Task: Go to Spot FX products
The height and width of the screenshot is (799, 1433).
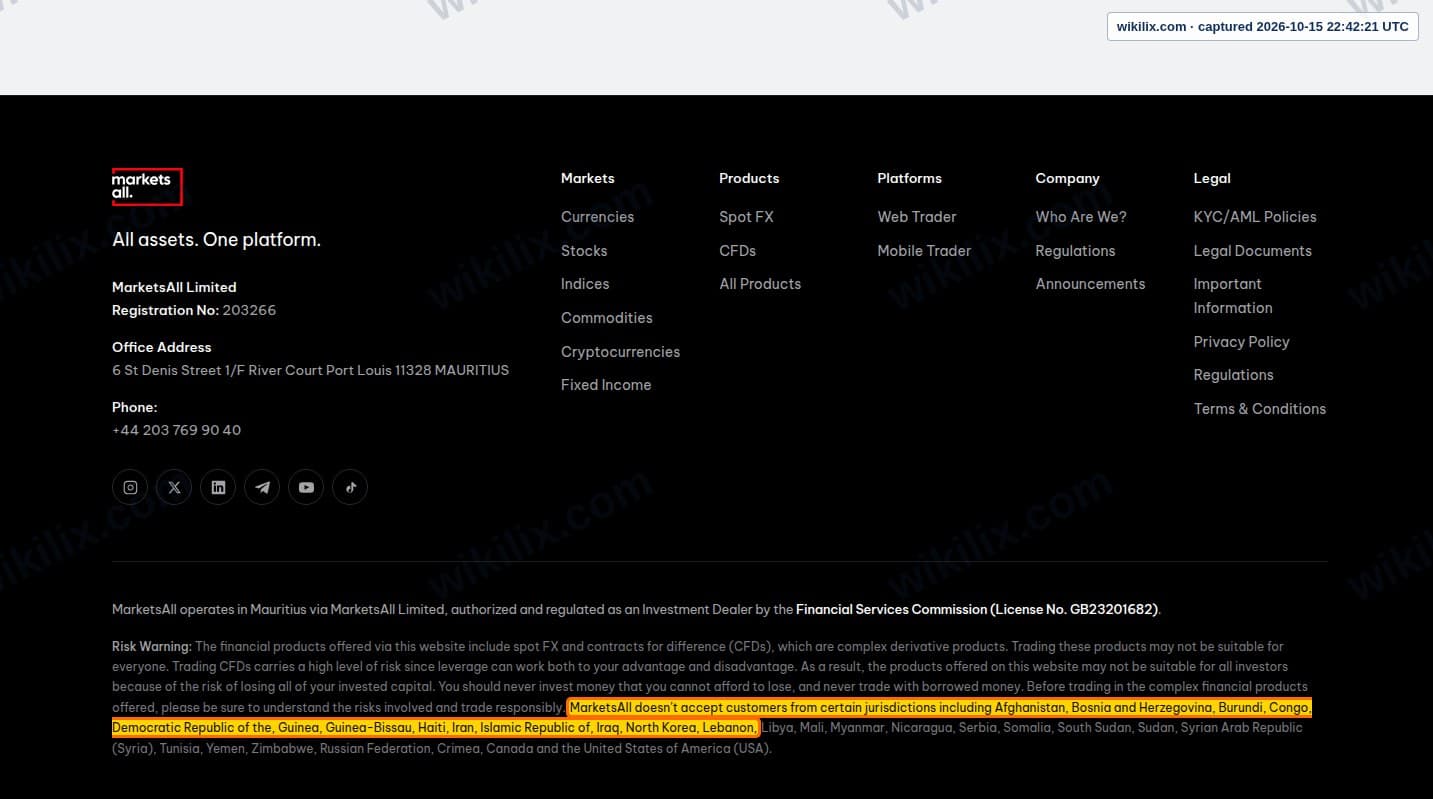Action: click(746, 217)
